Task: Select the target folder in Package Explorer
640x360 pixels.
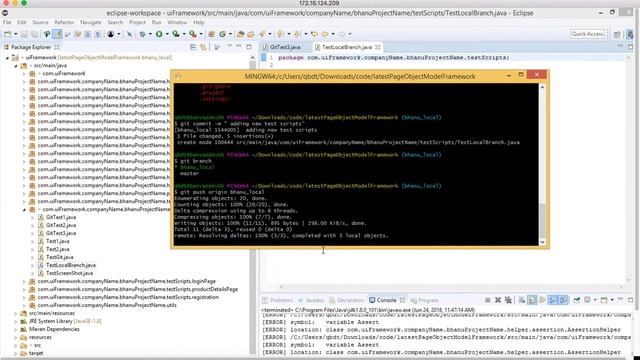Action: pyautogui.click(x=36, y=353)
